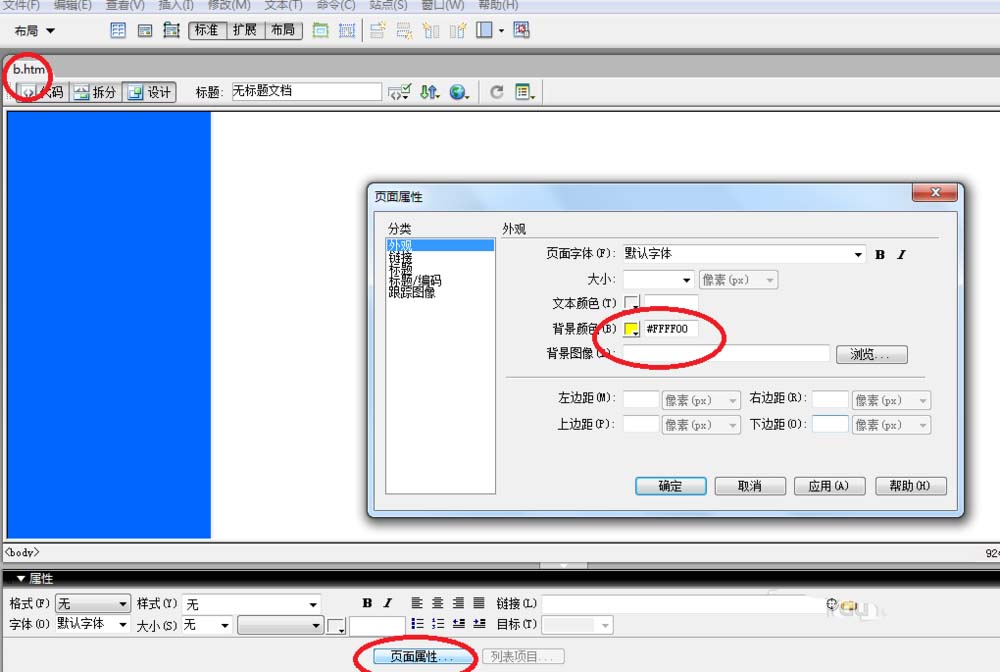1000x672 pixels.
Task: Select the 外观 category in the dialog
Action: tap(440, 245)
